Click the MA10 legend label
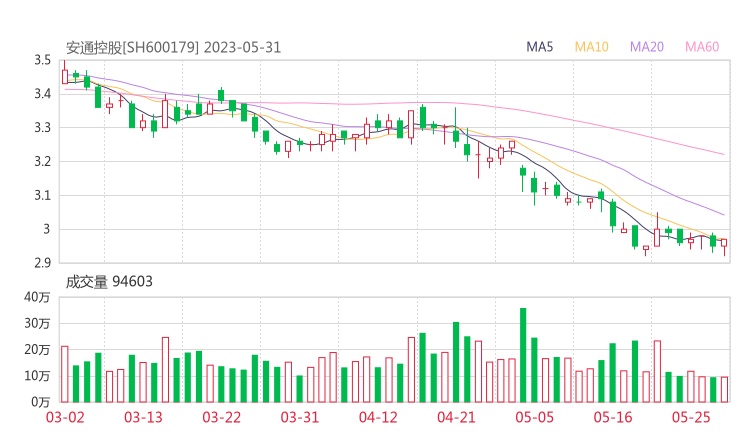The width and height of the screenshot is (740, 440). pyautogui.click(x=591, y=47)
